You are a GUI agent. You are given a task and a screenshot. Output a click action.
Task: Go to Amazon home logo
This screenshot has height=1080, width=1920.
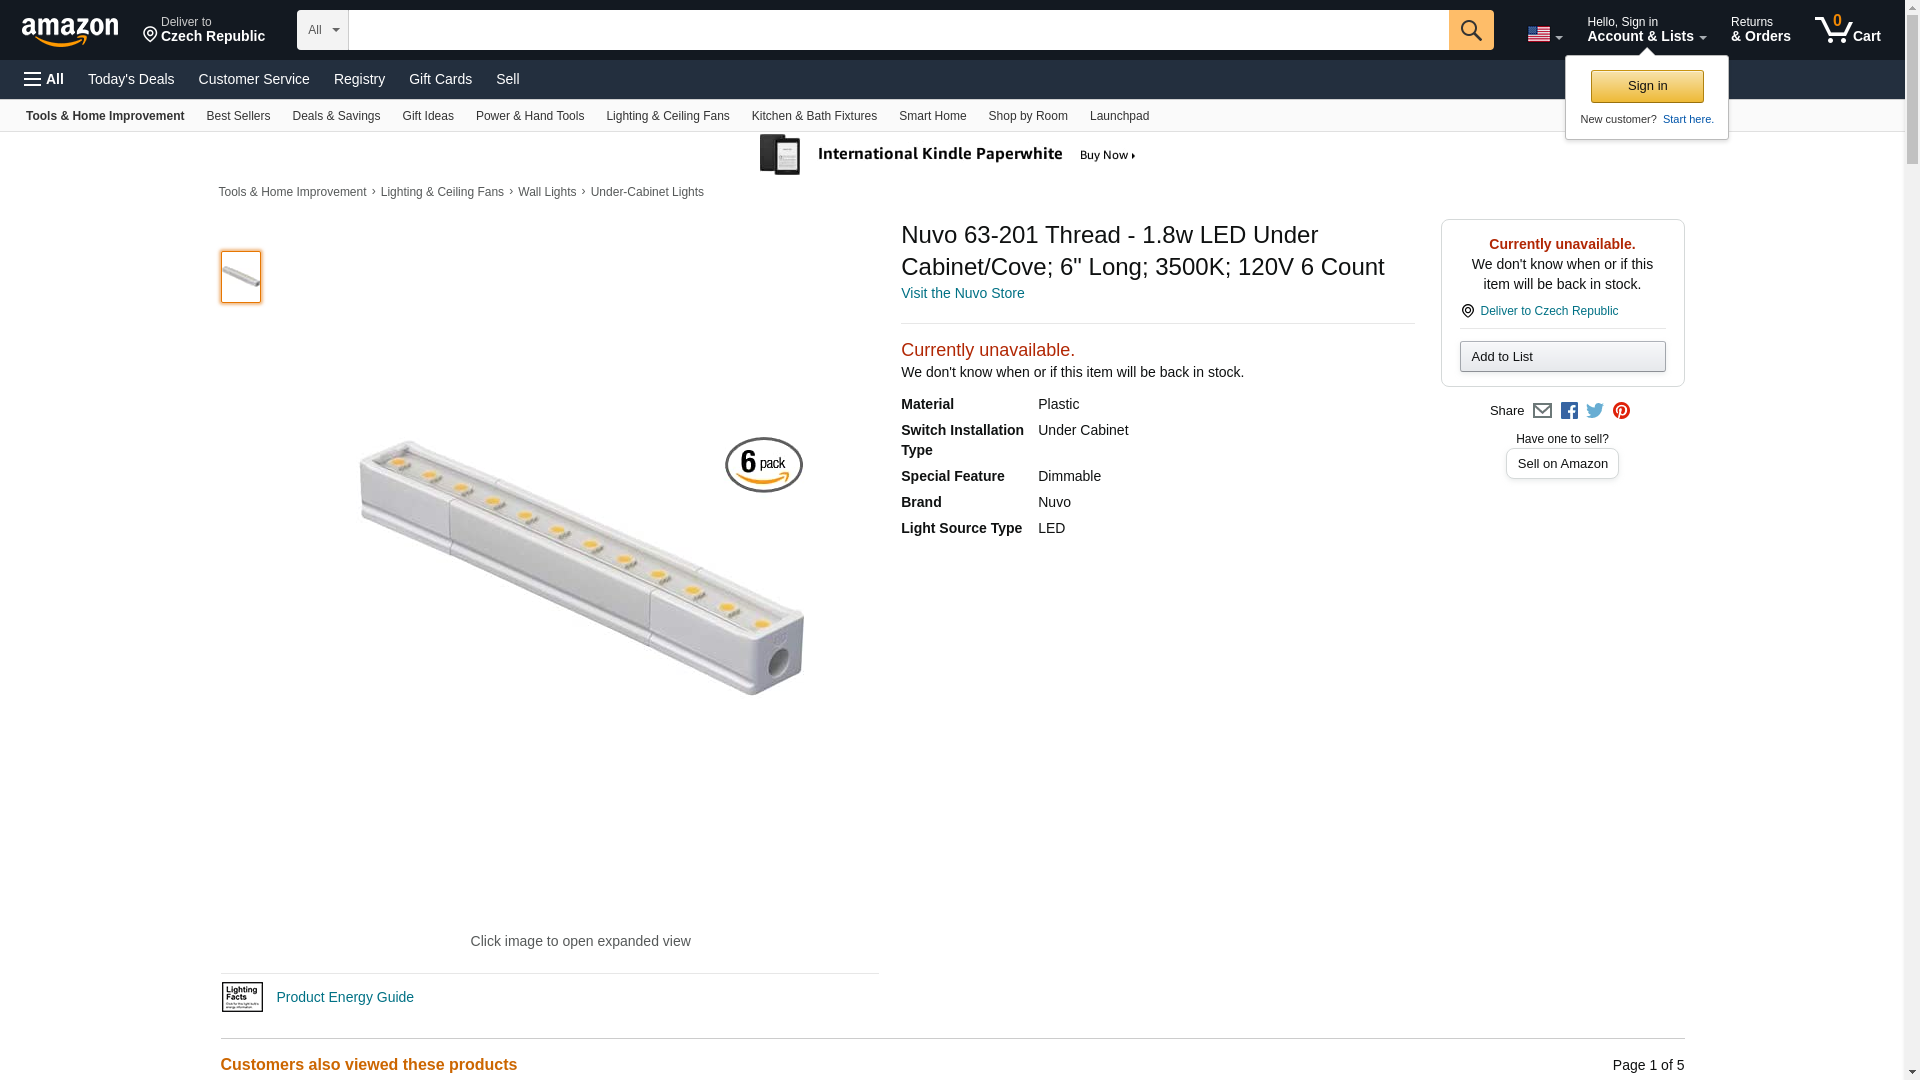[70, 31]
